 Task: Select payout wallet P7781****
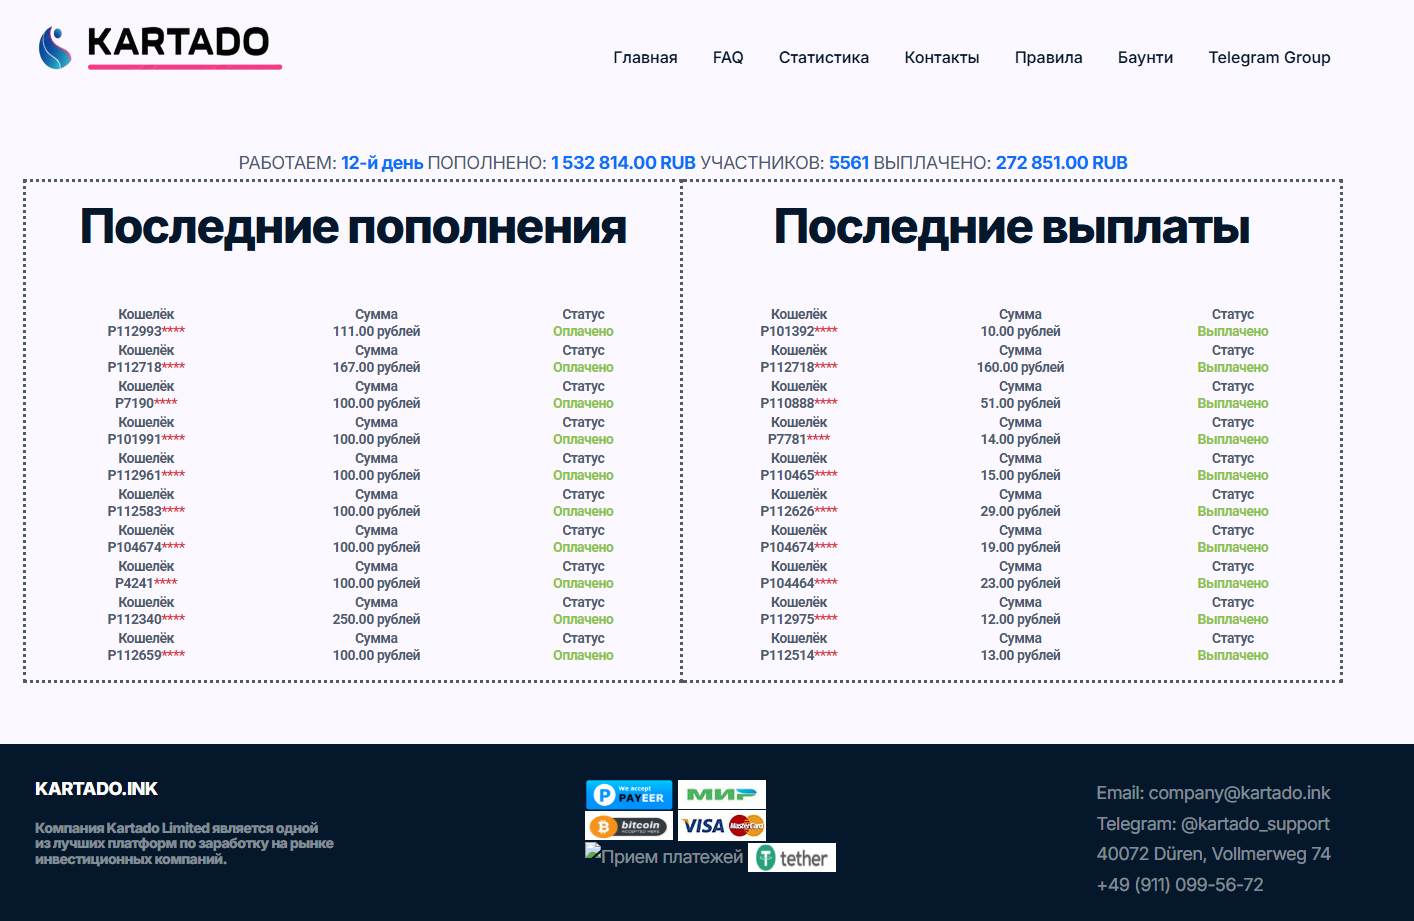point(799,439)
